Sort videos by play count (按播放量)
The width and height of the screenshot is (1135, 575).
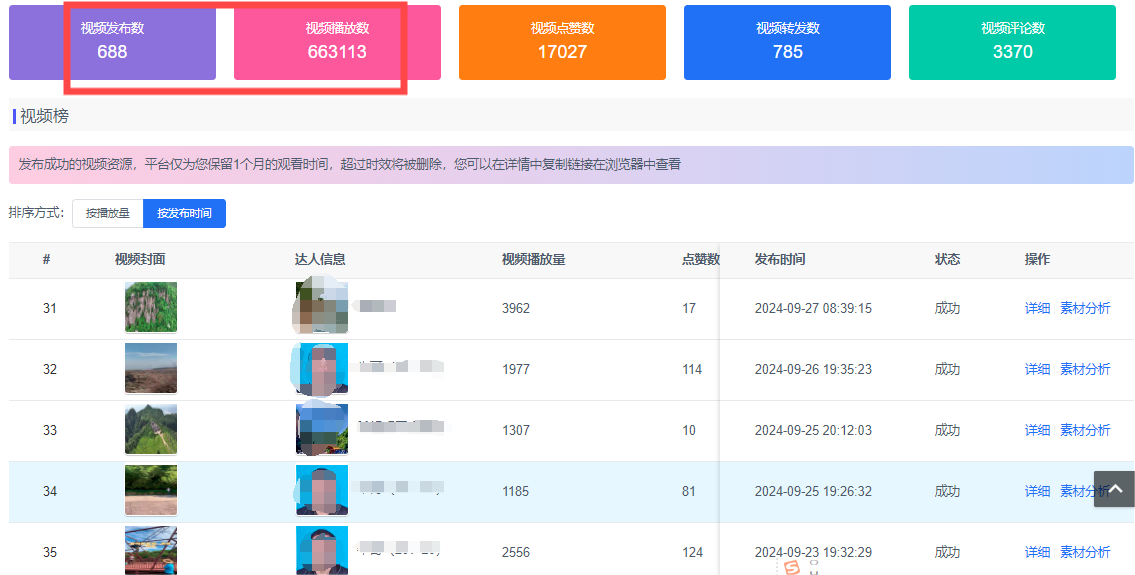108,213
